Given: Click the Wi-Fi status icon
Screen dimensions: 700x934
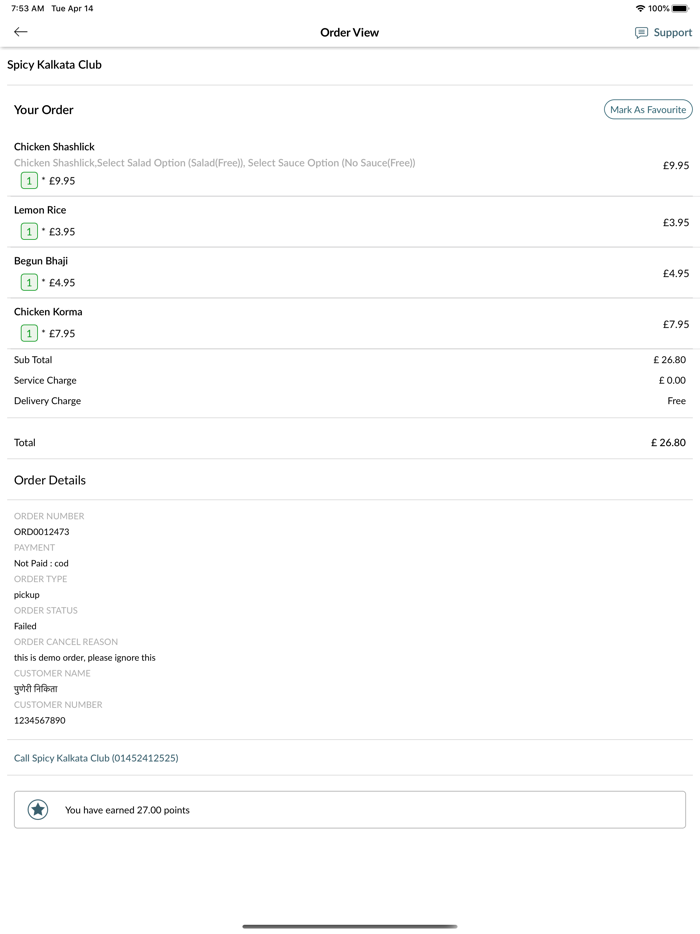Looking at the screenshot, I should 640,8.
